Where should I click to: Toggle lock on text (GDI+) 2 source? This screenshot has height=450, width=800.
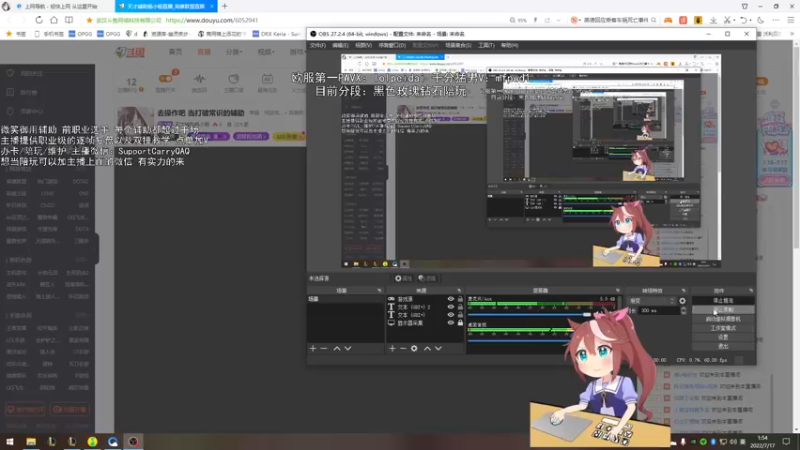pos(460,307)
